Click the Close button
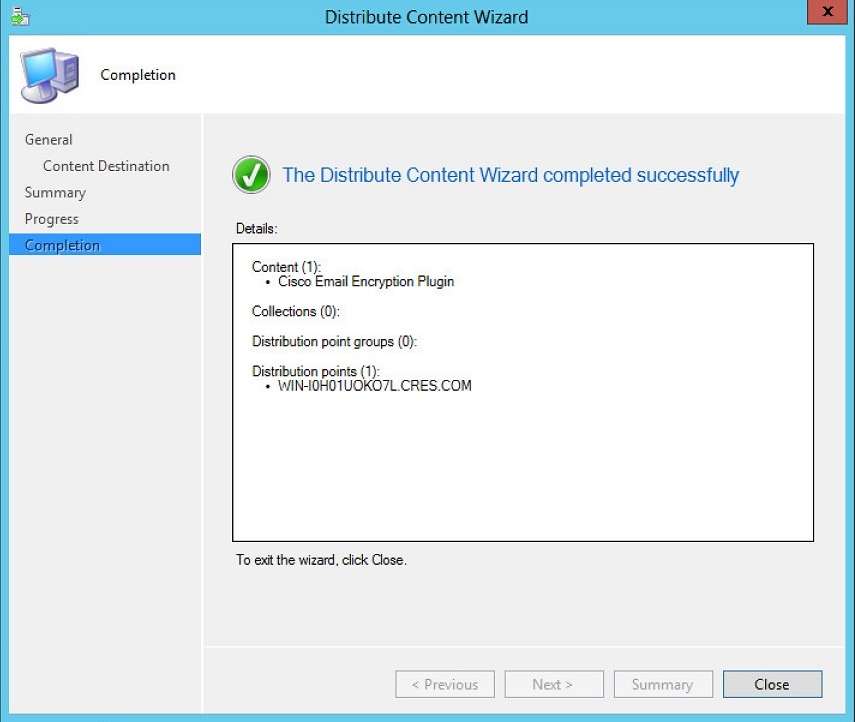The height and width of the screenshot is (722, 855). click(x=771, y=684)
